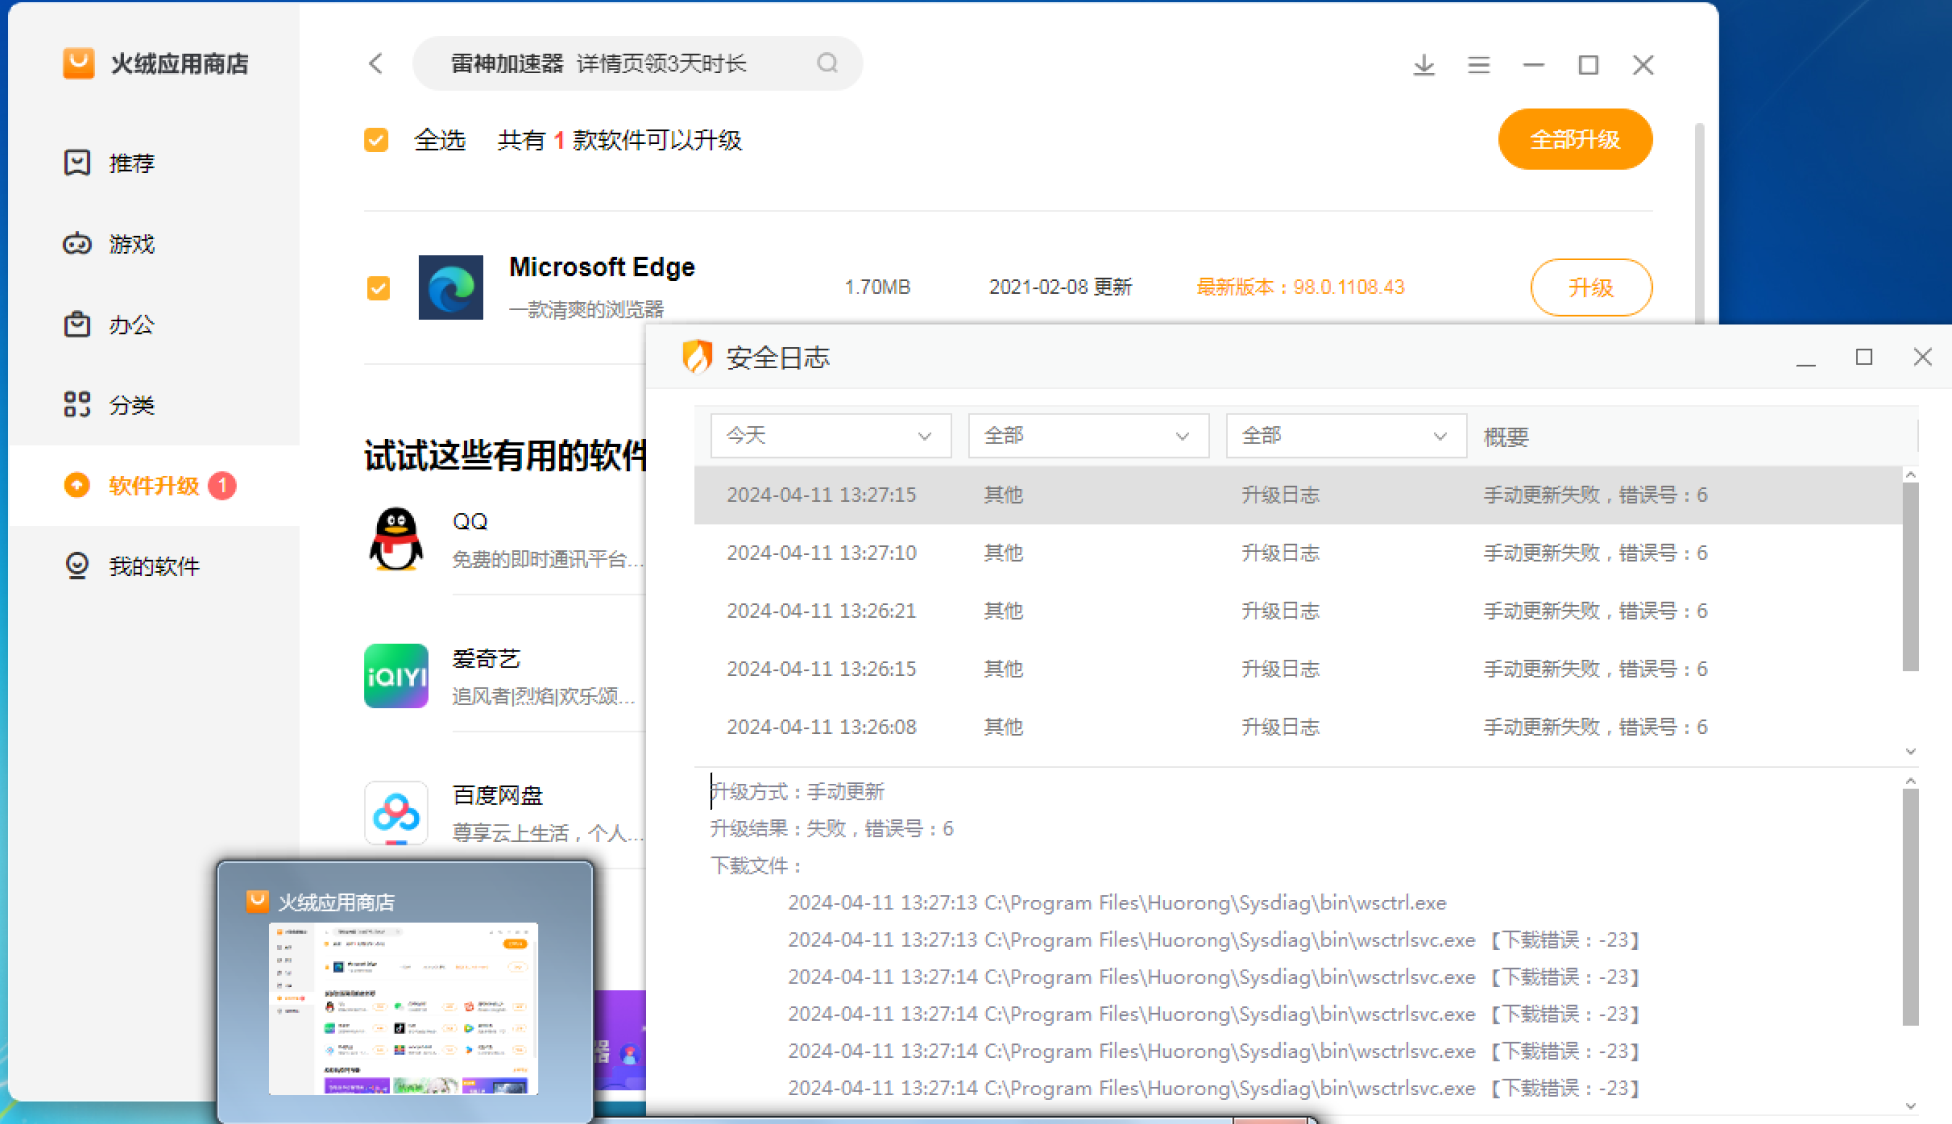1952x1124 pixels.
Task: Click the details pane scrollbar thumb
Action: [x=1910, y=907]
